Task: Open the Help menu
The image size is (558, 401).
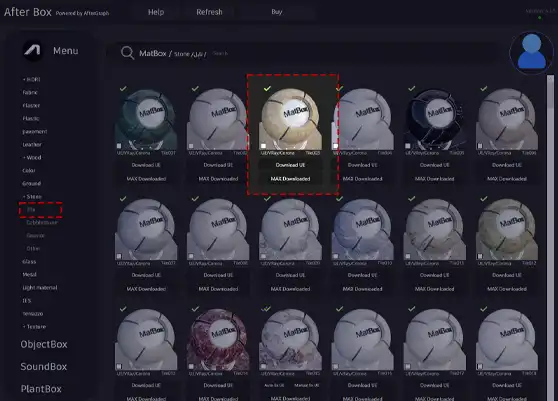Action: click(156, 12)
